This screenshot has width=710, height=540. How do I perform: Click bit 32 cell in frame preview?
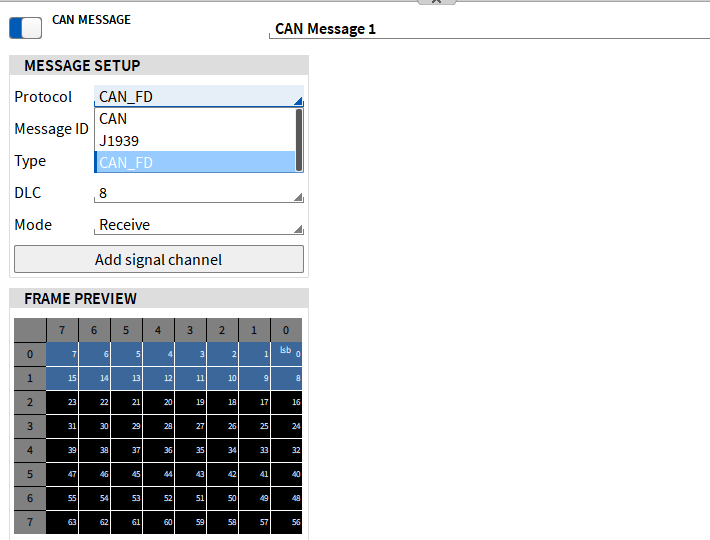coord(286,450)
